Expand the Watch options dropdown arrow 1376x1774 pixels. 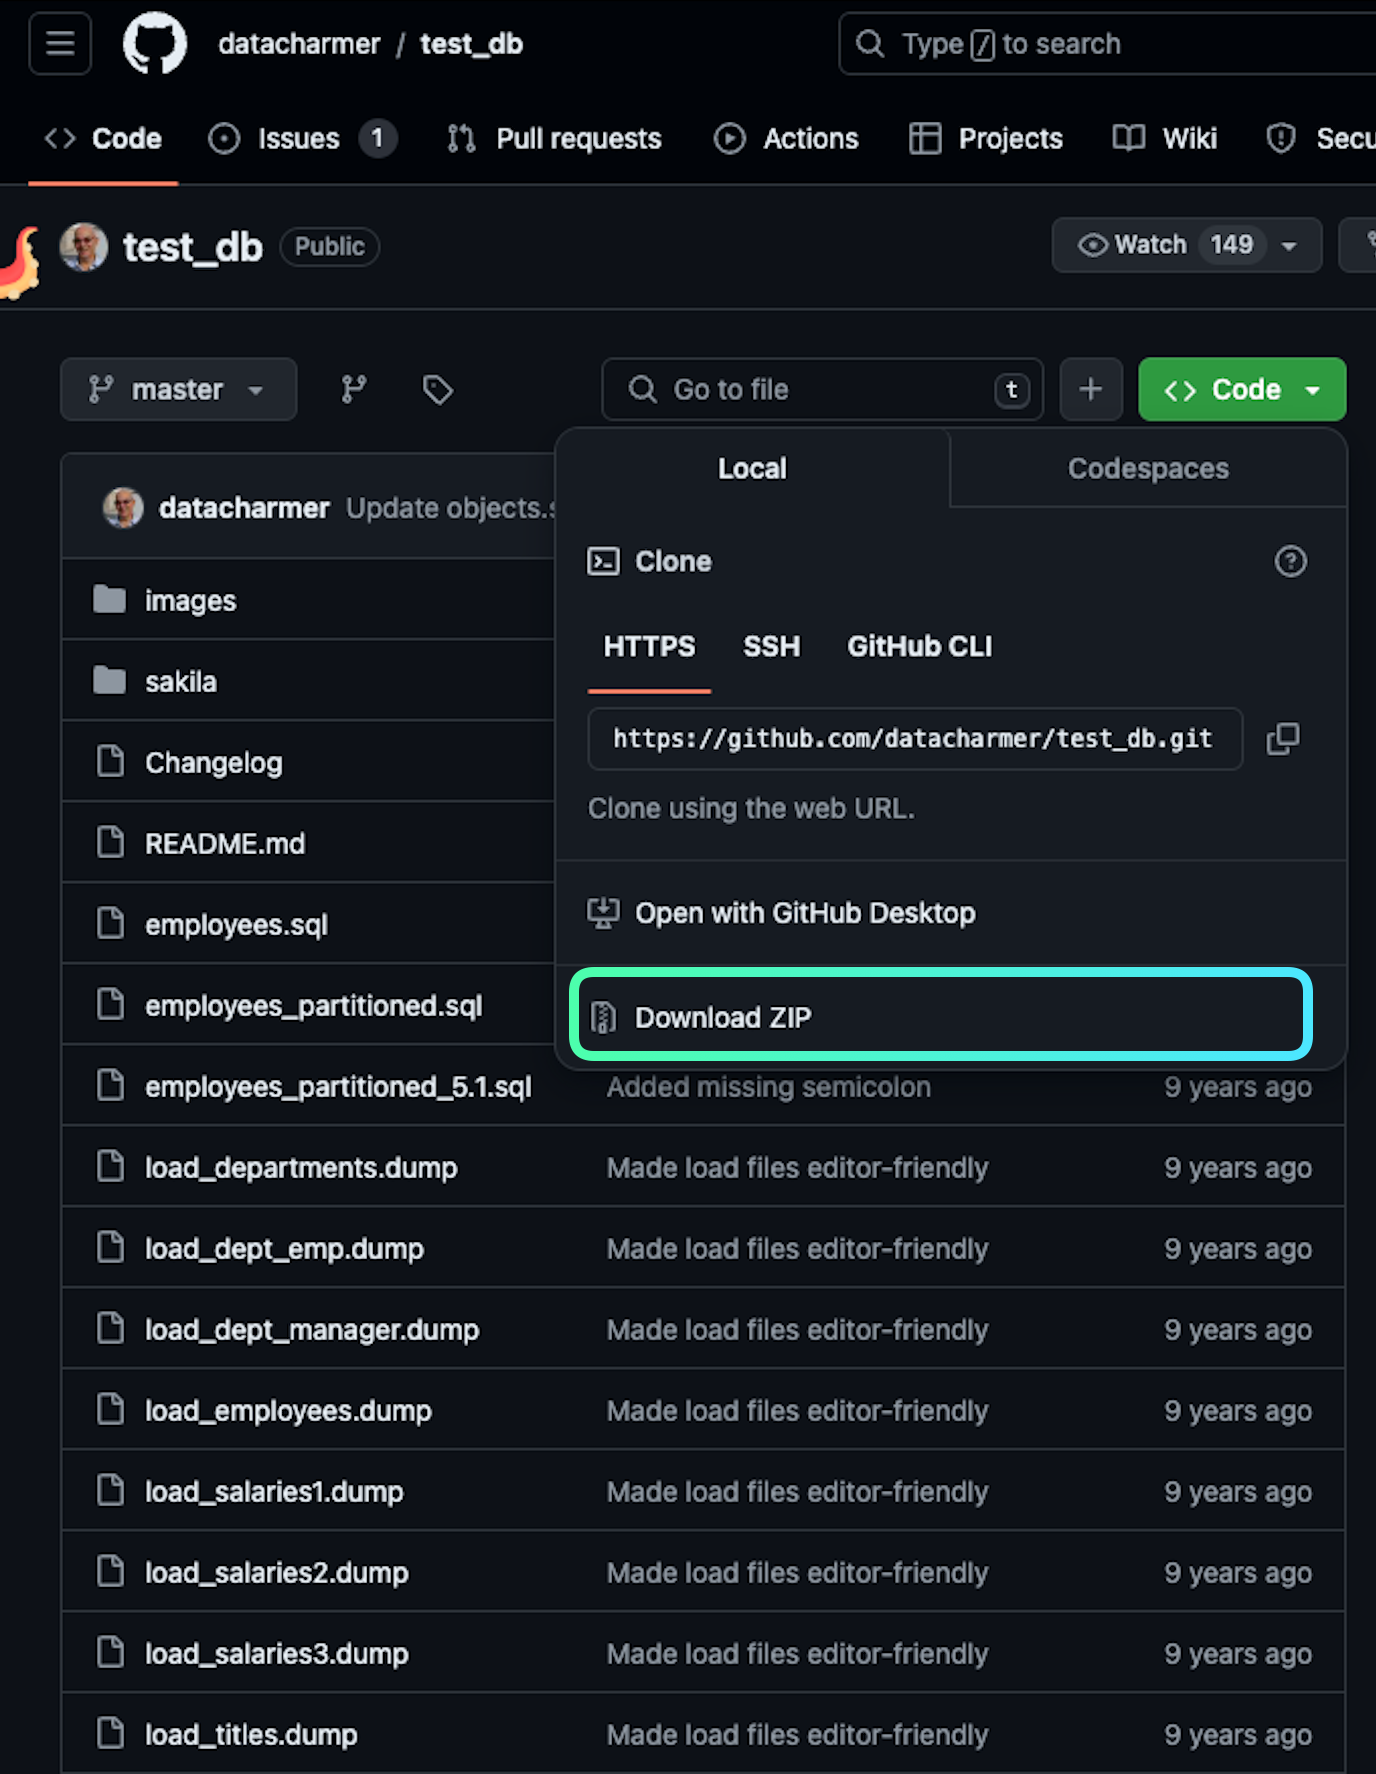[x=1290, y=246]
